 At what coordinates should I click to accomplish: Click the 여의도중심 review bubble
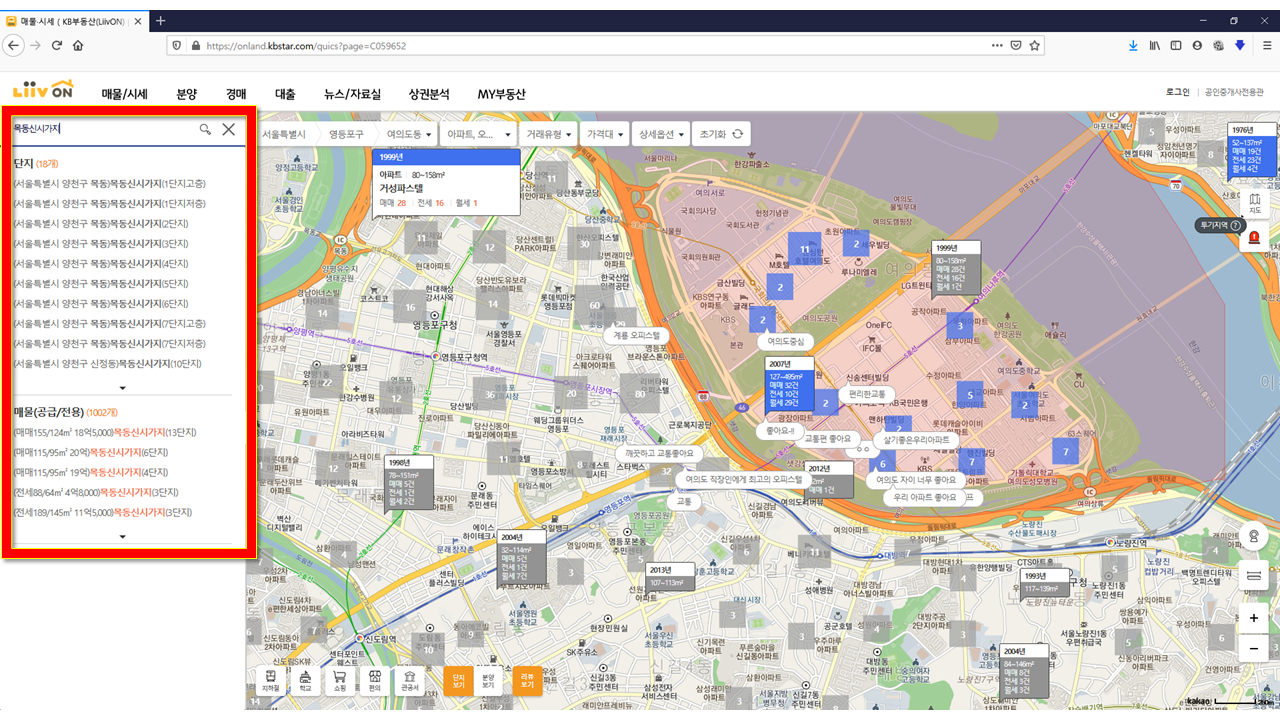(786, 341)
